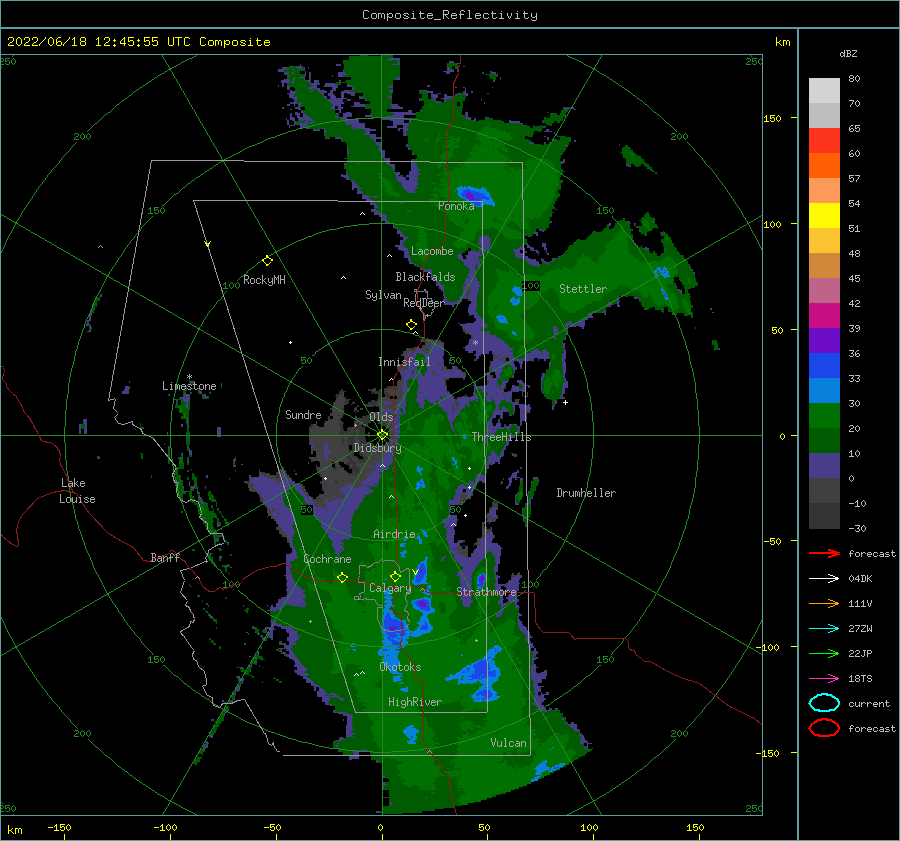Click the Sundre city label
Image resolution: width=900 pixels, height=841 pixels.
tap(303, 414)
